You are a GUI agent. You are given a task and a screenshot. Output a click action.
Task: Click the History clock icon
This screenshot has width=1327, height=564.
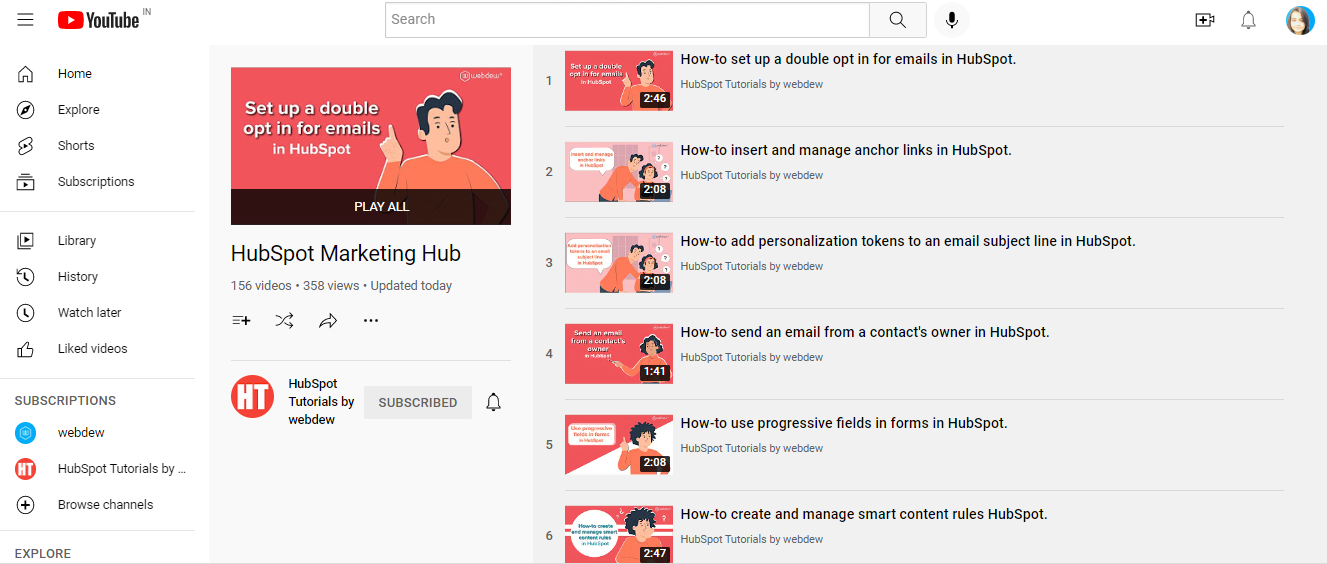25,277
